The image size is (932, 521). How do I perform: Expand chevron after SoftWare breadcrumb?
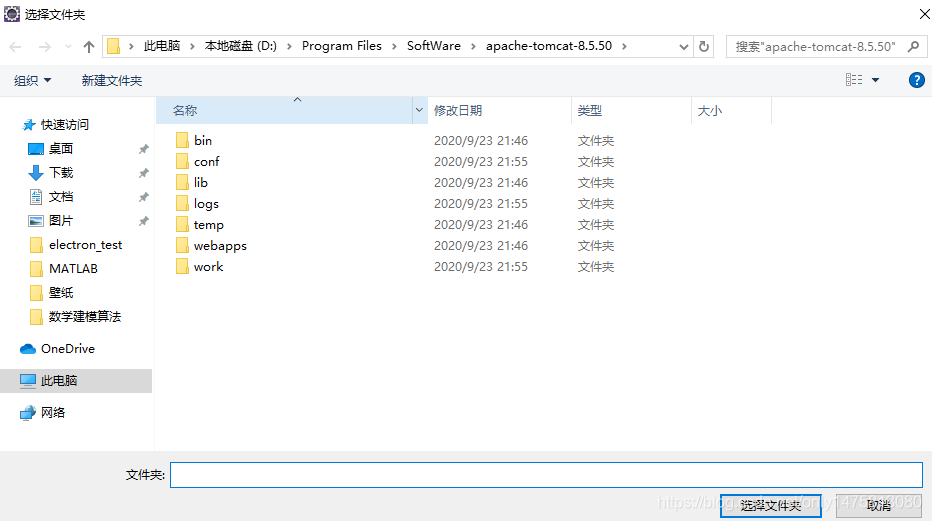pyautogui.click(x=474, y=46)
